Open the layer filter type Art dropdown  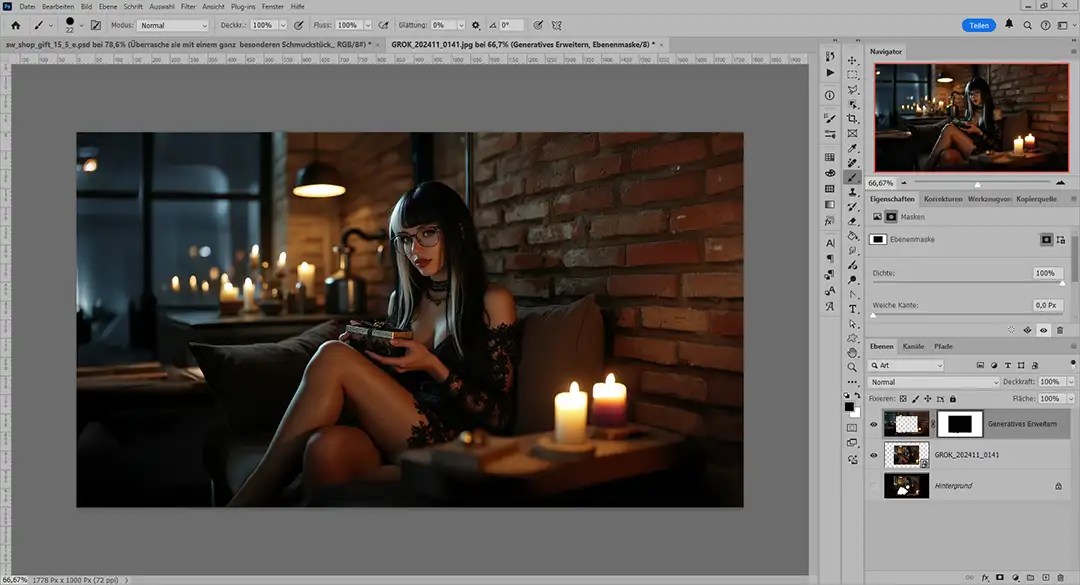906,366
